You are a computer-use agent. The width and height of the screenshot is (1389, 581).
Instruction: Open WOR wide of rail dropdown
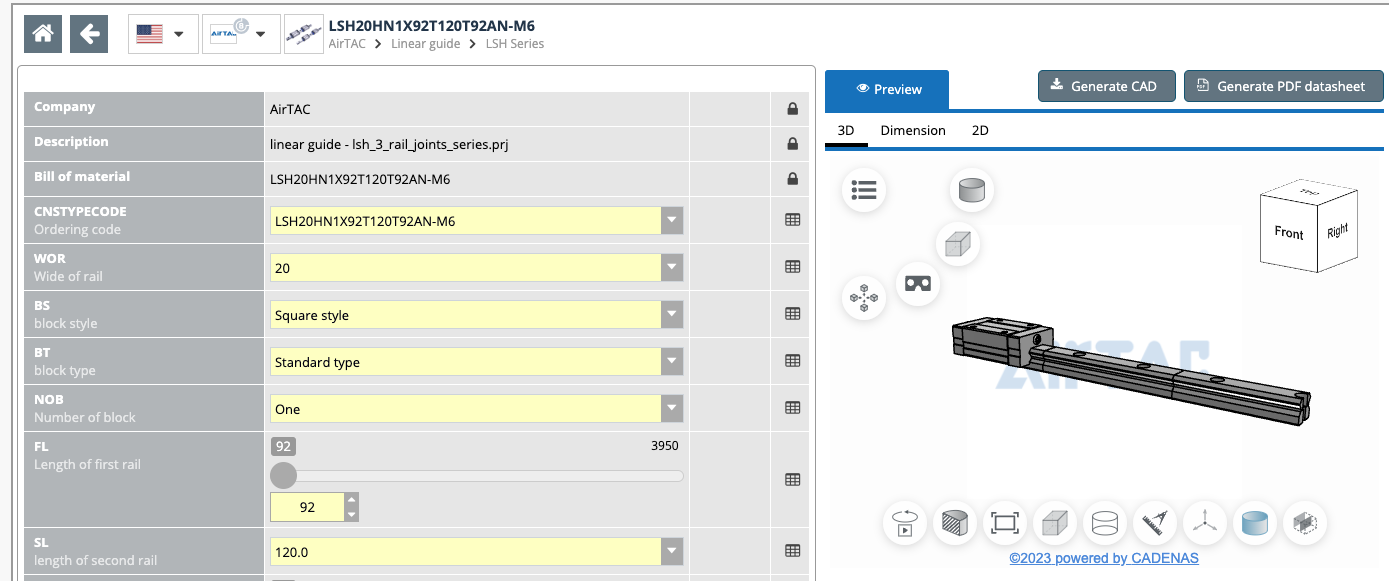477,268
